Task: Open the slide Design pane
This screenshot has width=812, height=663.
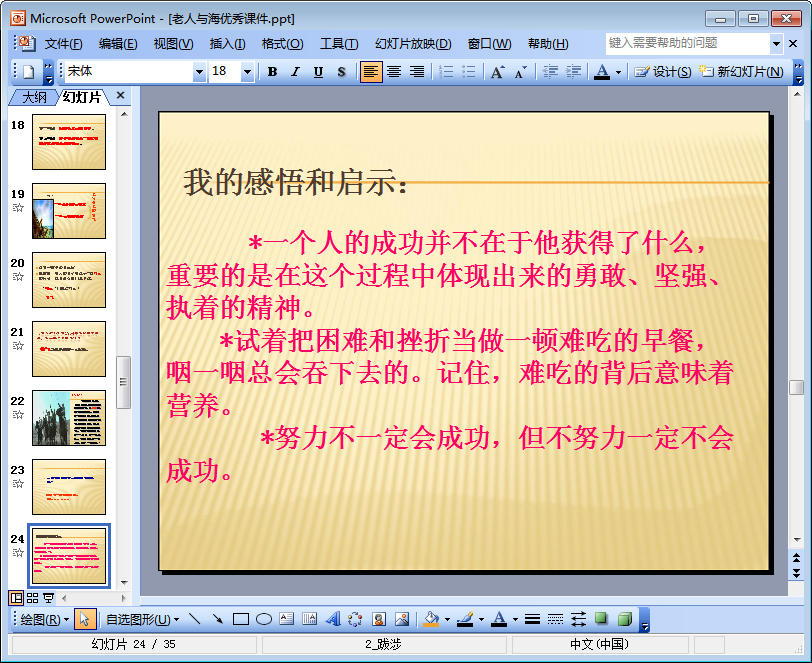Action: click(x=663, y=72)
